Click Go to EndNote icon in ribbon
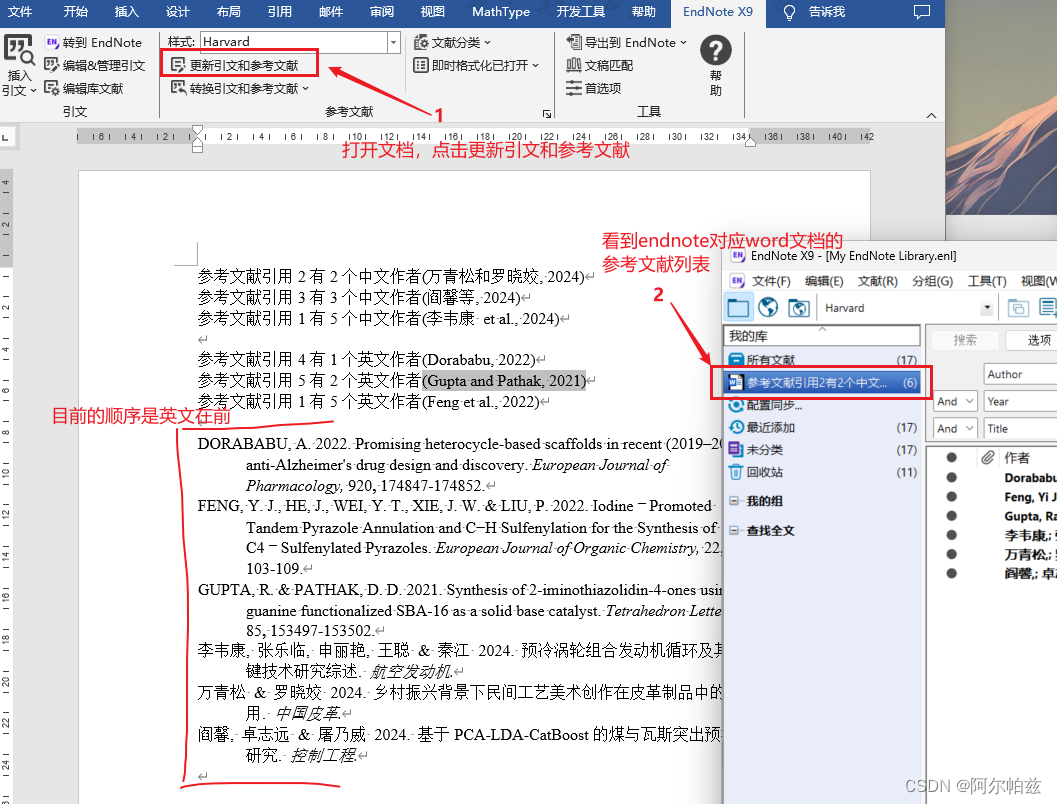This screenshot has width=1057, height=804. (52, 42)
